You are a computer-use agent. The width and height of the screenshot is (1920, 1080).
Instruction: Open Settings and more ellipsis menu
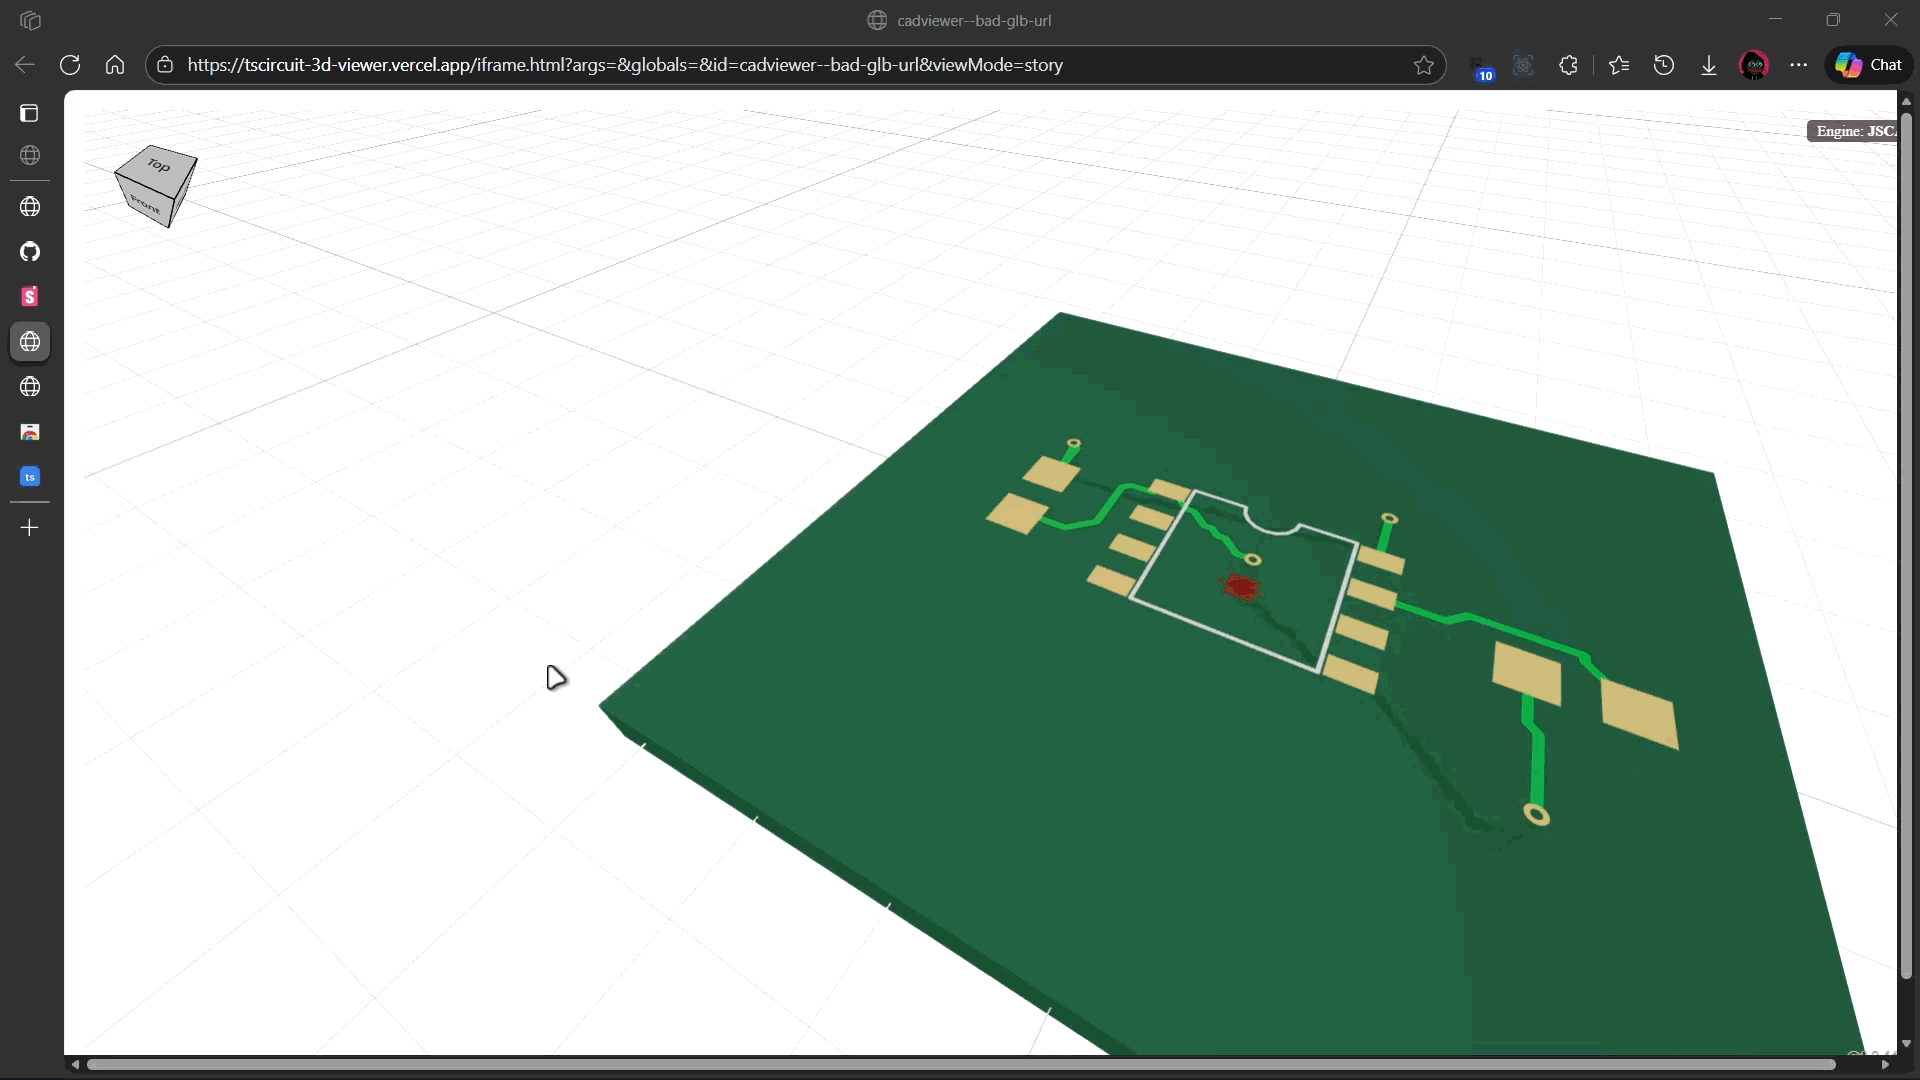coord(1799,65)
